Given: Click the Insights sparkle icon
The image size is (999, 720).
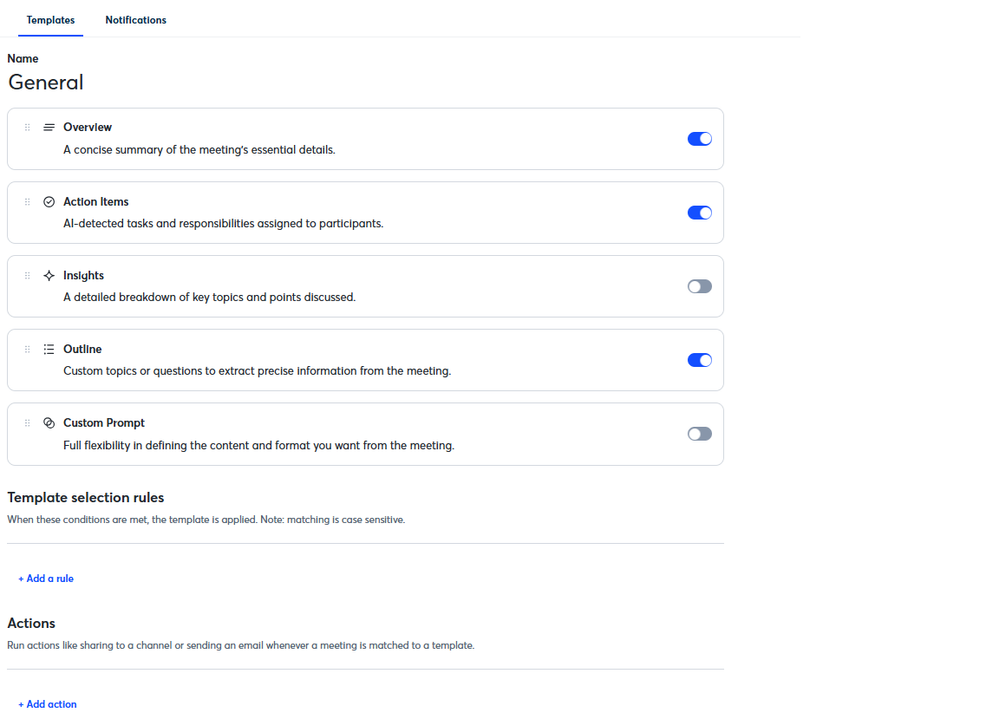Looking at the screenshot, I should coord(49,276).
